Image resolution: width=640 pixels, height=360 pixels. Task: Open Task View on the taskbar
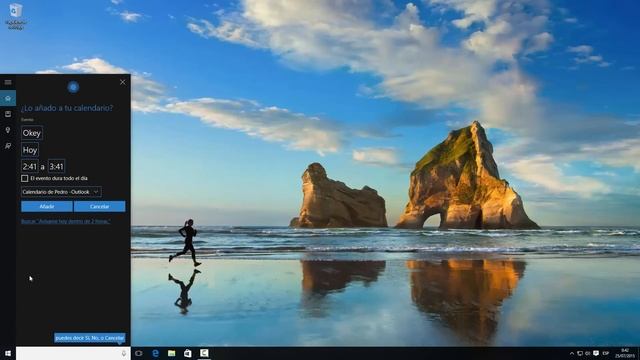coord(139,353)
